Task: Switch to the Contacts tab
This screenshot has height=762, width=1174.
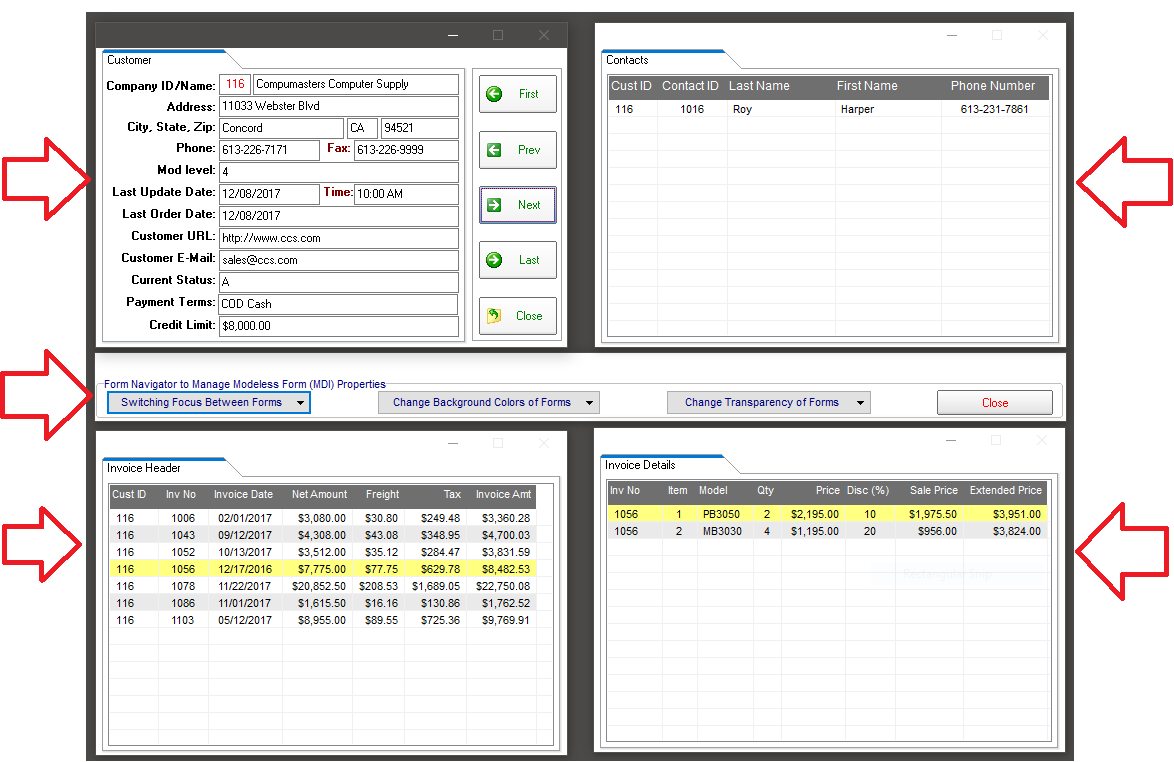Action: coord(628,60)
